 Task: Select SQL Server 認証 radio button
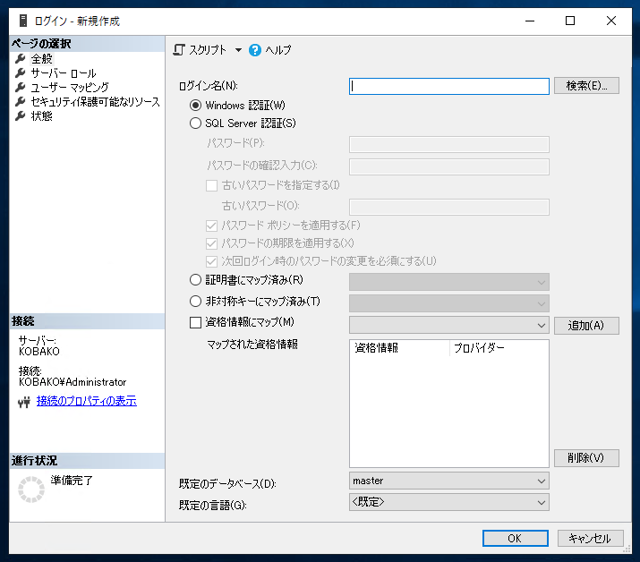pos(196,123)
